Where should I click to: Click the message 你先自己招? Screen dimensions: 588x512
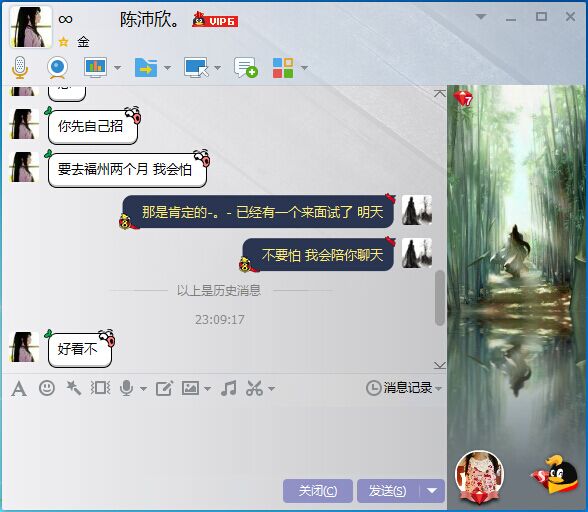(x=93, y=126)
